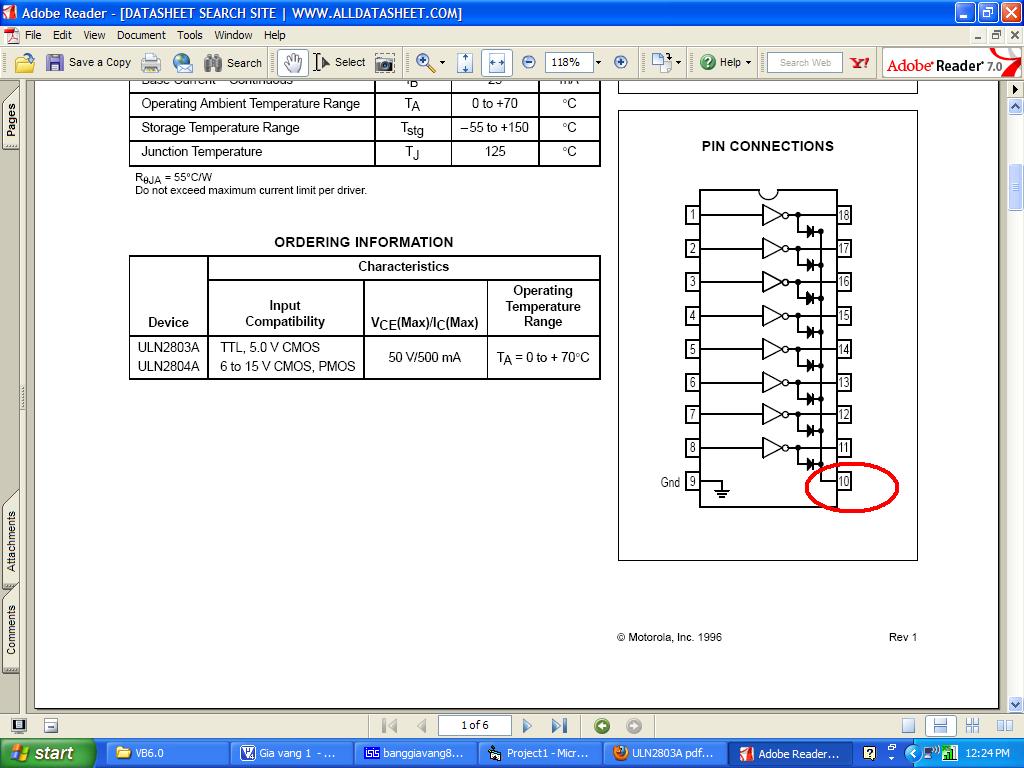Click the 118% zoom value field

[568, 63]
